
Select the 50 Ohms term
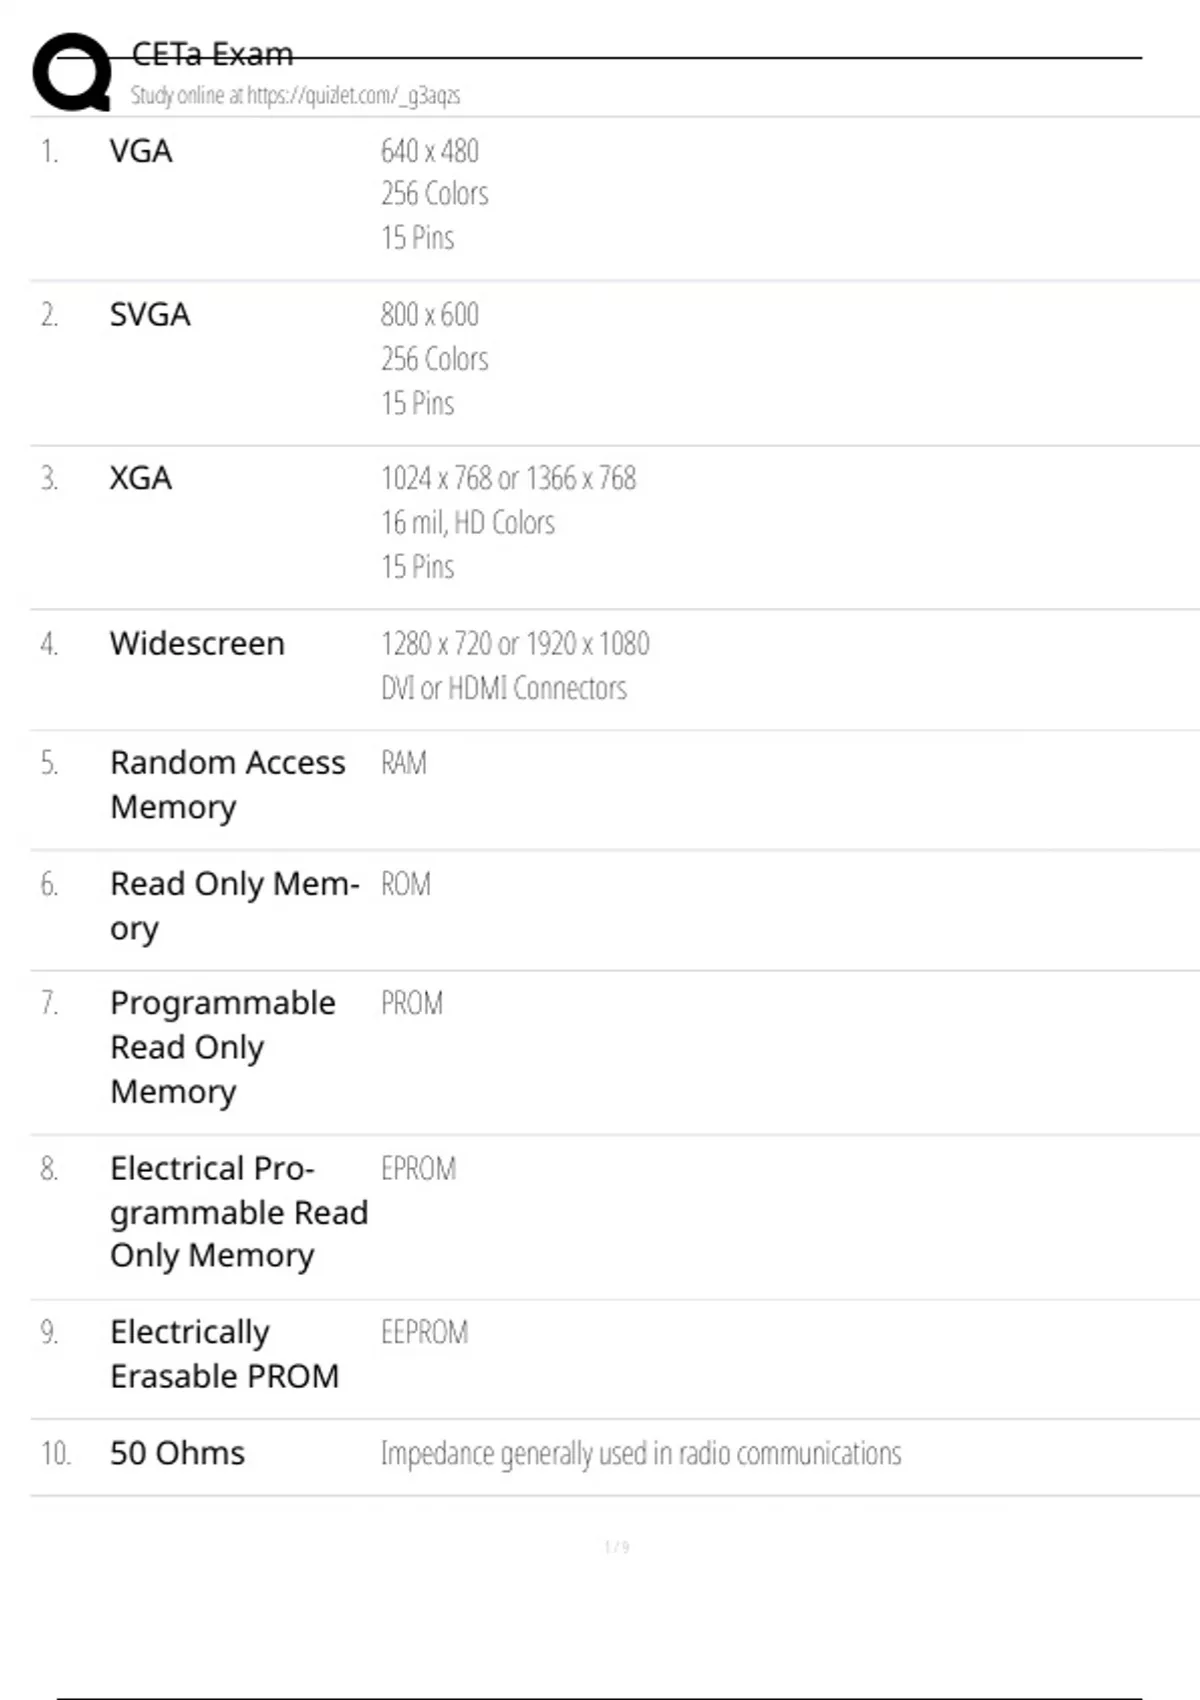177,1453
